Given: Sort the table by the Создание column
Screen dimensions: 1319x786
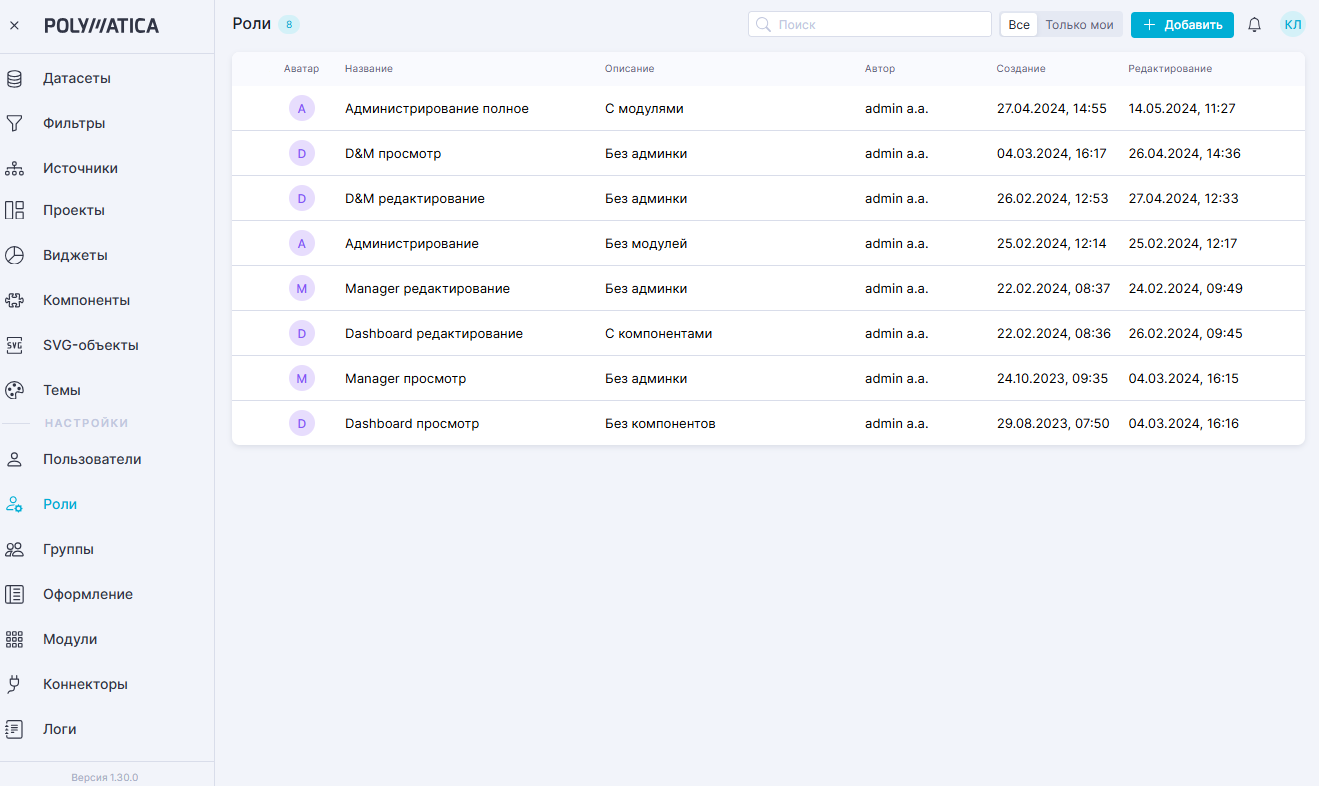Looking at the screenshot, I should (1020, 69).
